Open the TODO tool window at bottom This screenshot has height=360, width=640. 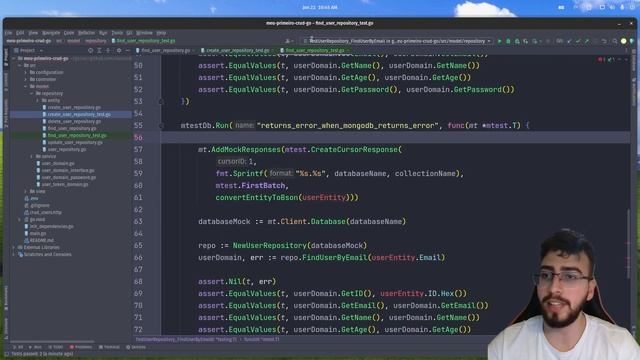(x=56, y=347)
